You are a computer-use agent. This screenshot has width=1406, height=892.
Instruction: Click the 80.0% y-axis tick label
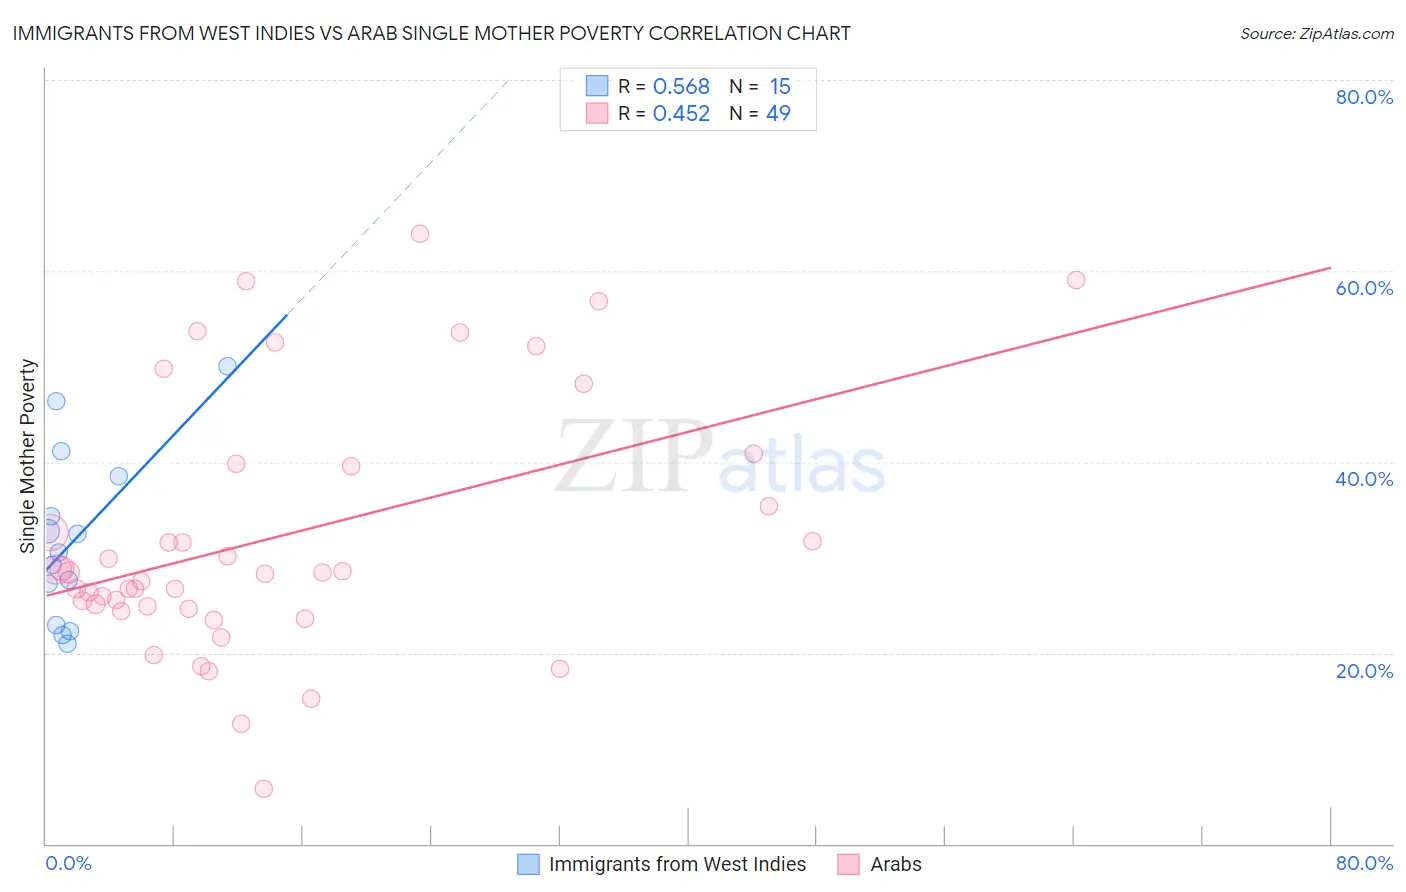1364,97
